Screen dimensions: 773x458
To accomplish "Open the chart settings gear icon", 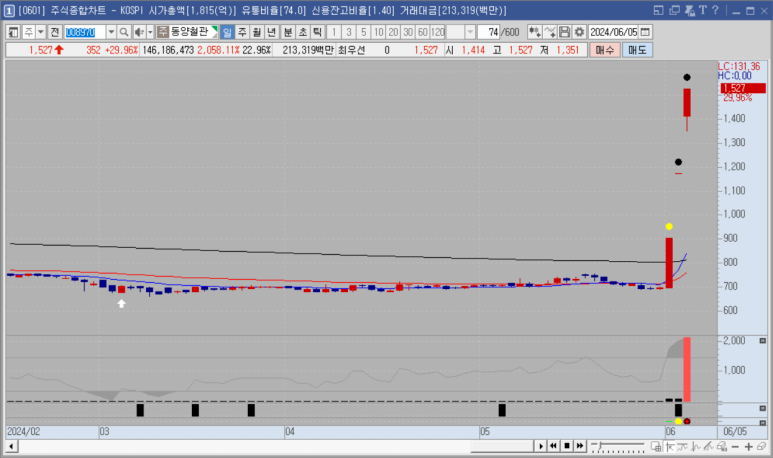I will click(579, 32).
